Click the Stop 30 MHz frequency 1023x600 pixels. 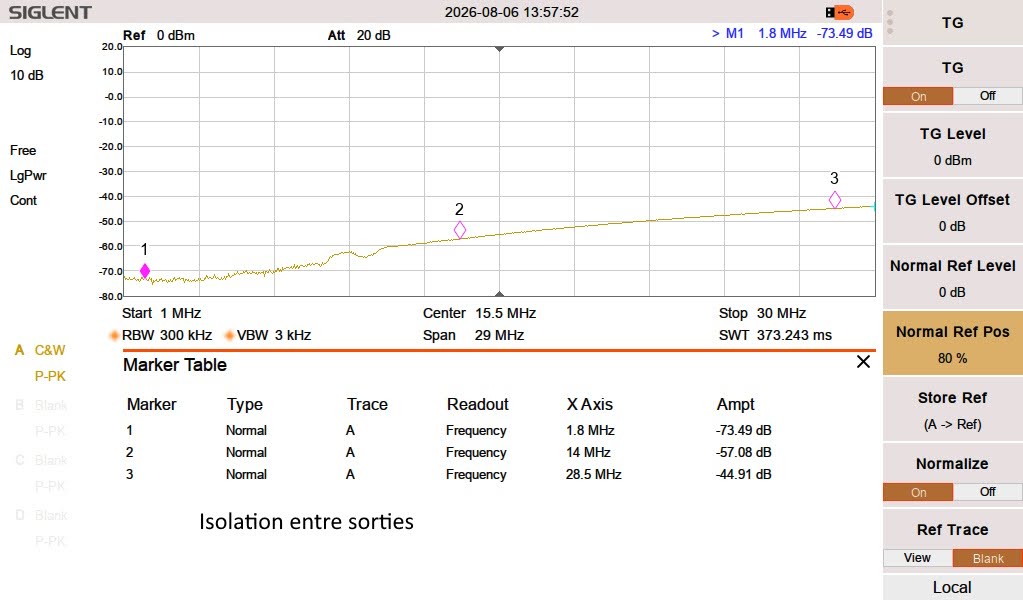point(763,313)
